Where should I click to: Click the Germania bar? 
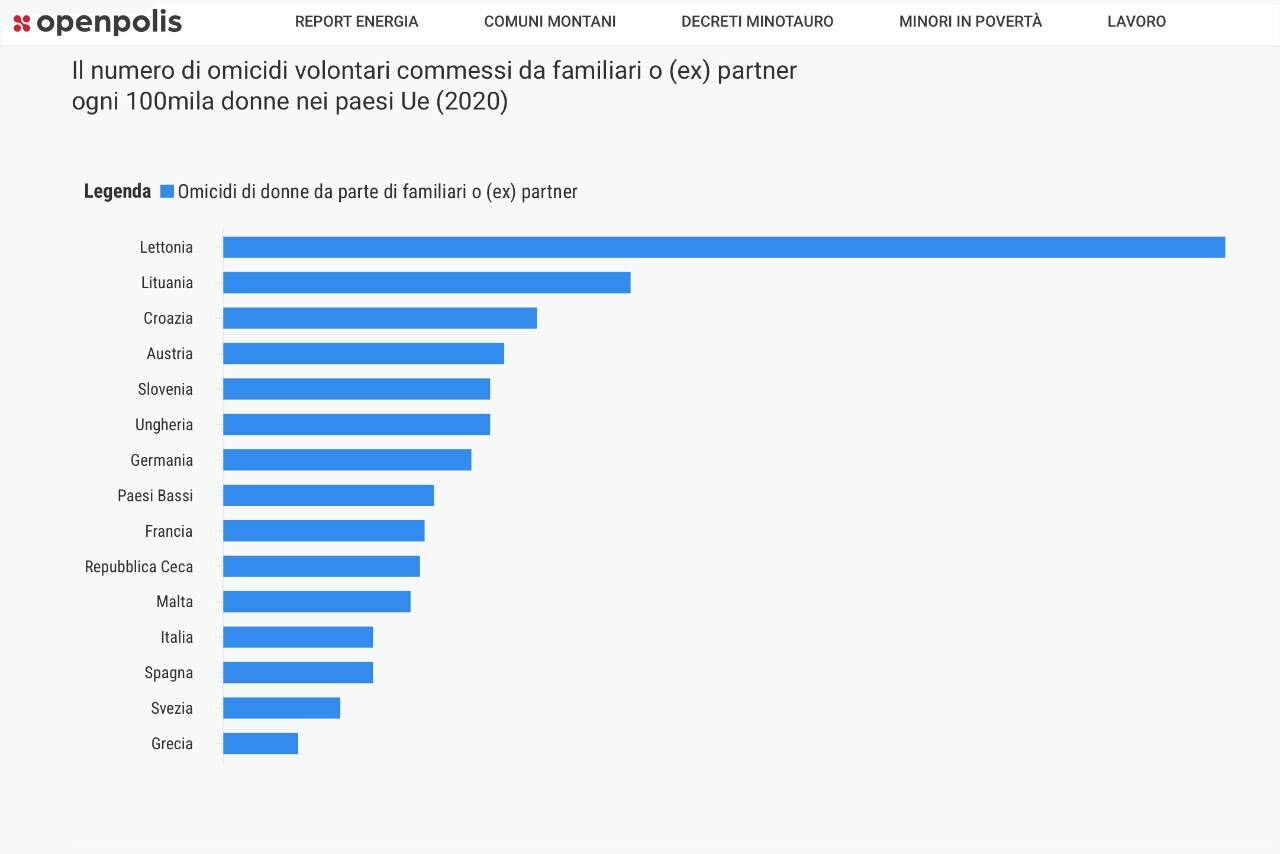pyautogui.click(x=347, y=460)
